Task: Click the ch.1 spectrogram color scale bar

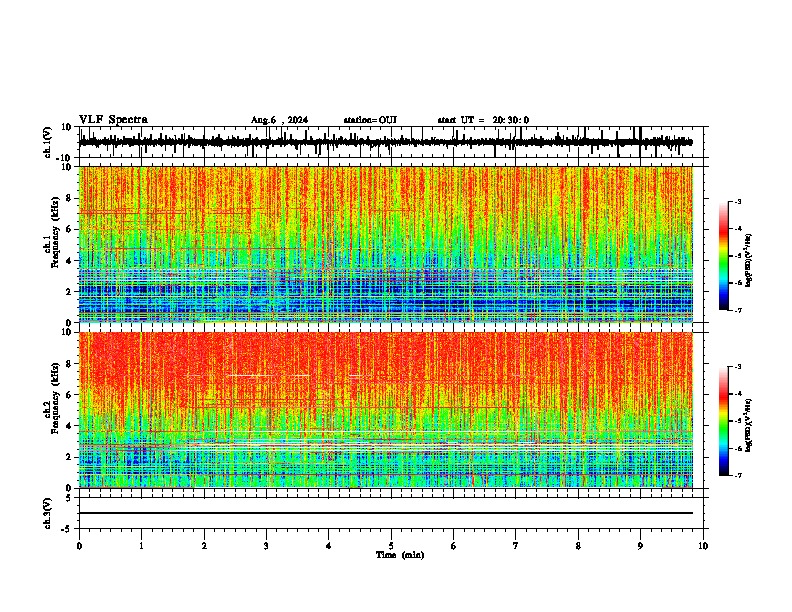Action: click(x=724, y=256)
